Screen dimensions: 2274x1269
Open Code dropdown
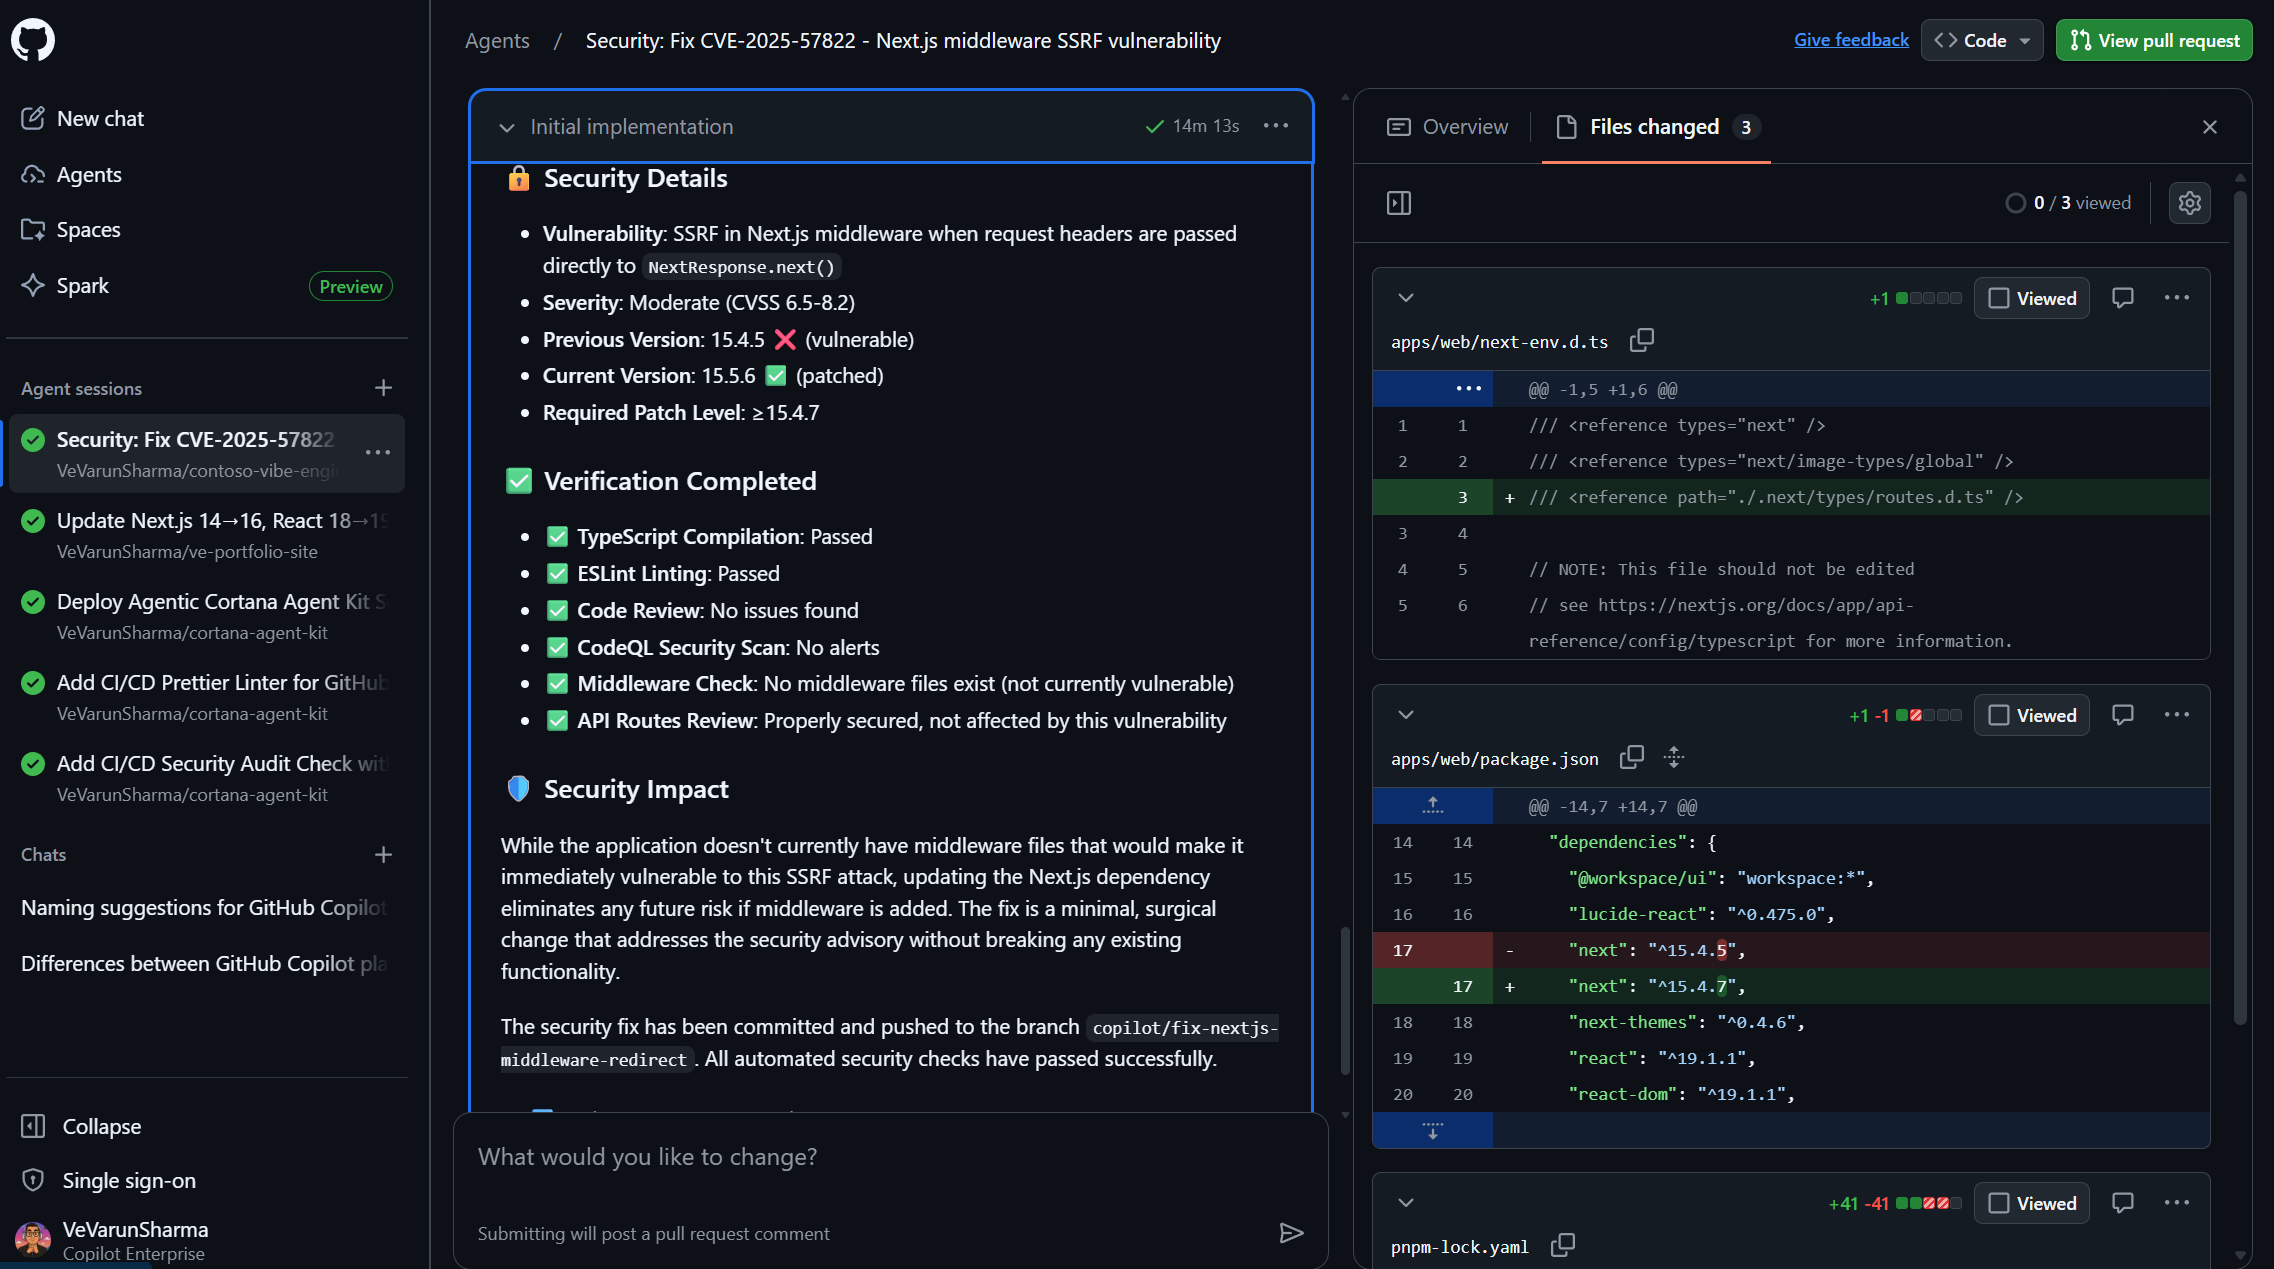(x=1982, y=40)
